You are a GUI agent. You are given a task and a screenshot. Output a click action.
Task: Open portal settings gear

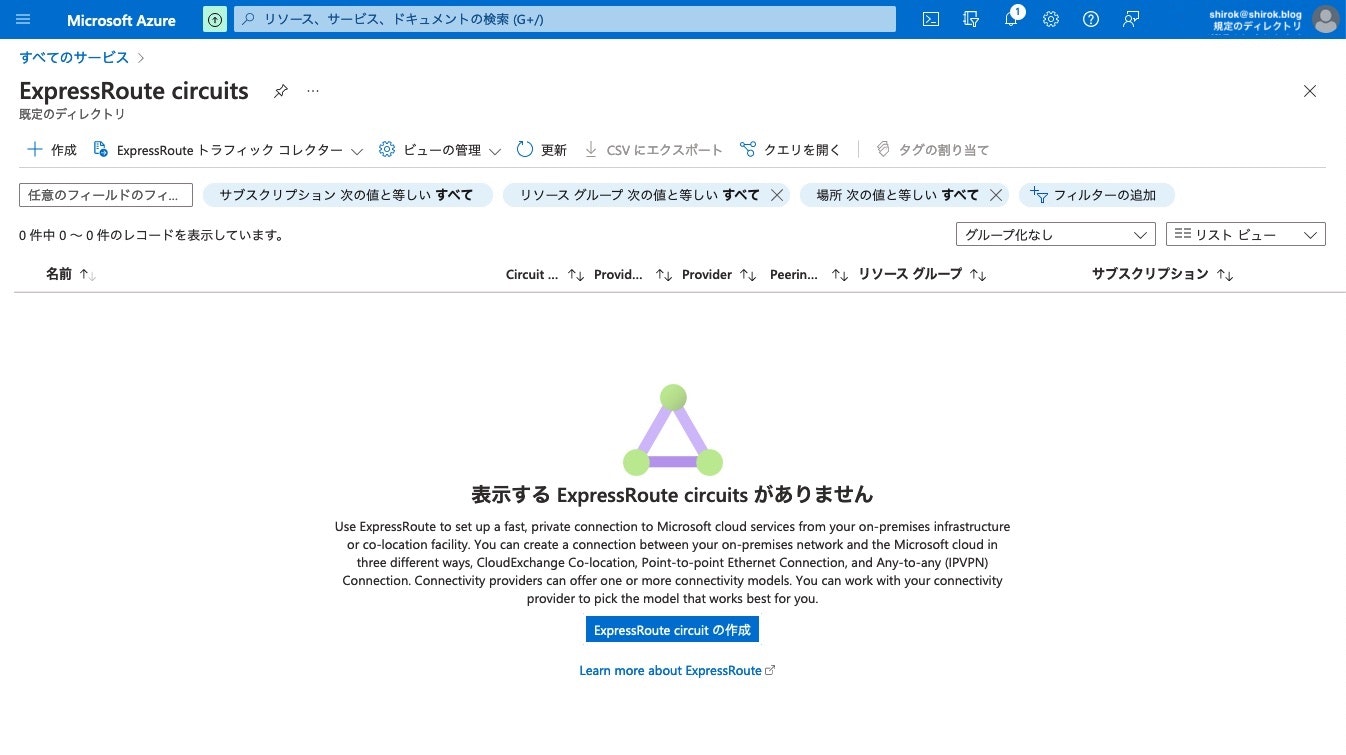pos(1050,19)
